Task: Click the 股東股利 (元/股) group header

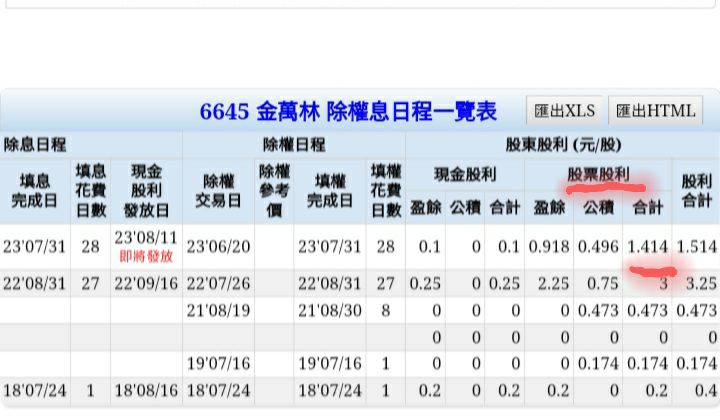Action: 563,145
